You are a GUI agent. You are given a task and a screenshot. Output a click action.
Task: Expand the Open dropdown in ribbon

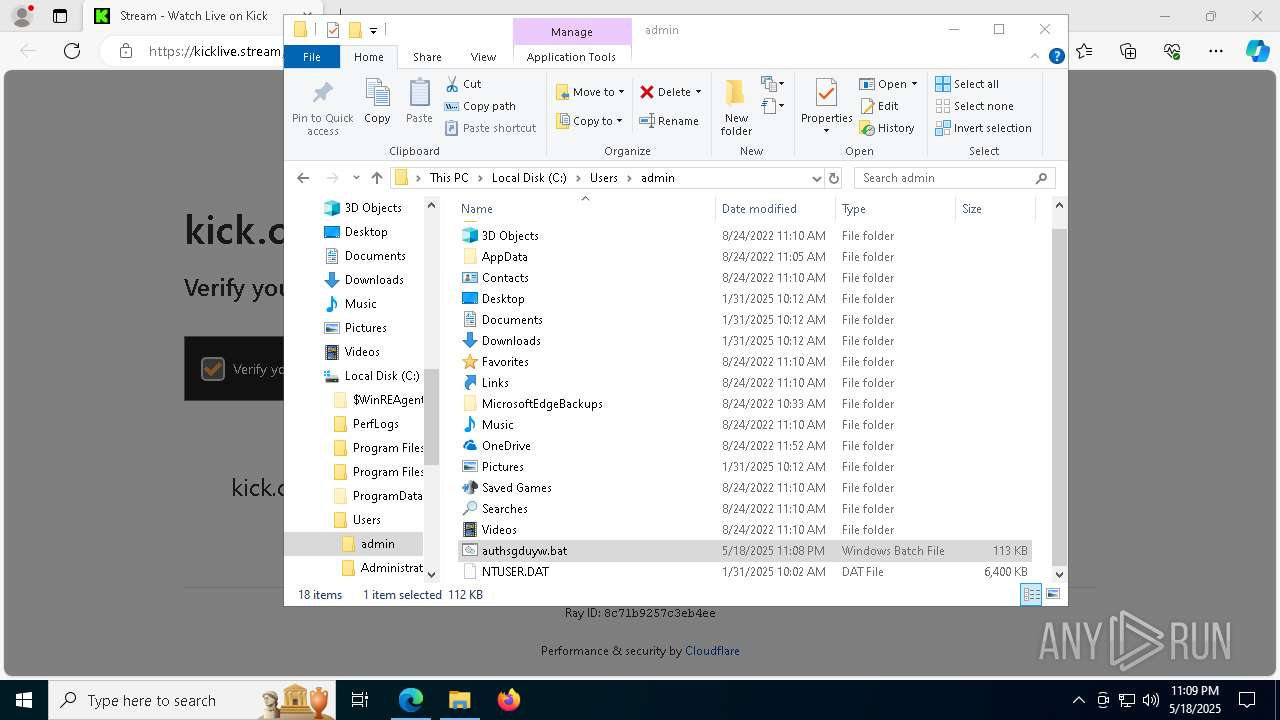[x=916, y=84]
